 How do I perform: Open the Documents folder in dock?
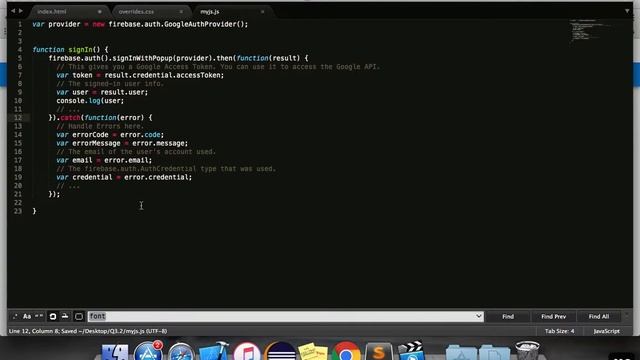click(494, 353)
